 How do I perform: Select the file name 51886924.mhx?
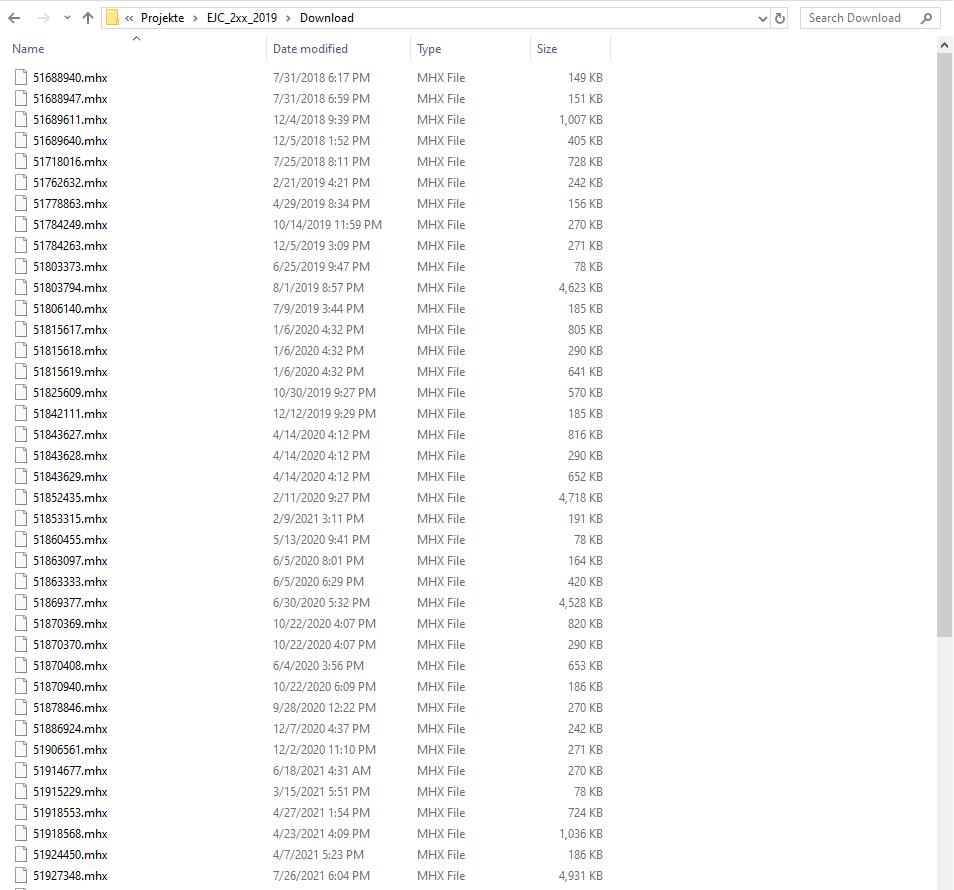[x=70, y=728]
